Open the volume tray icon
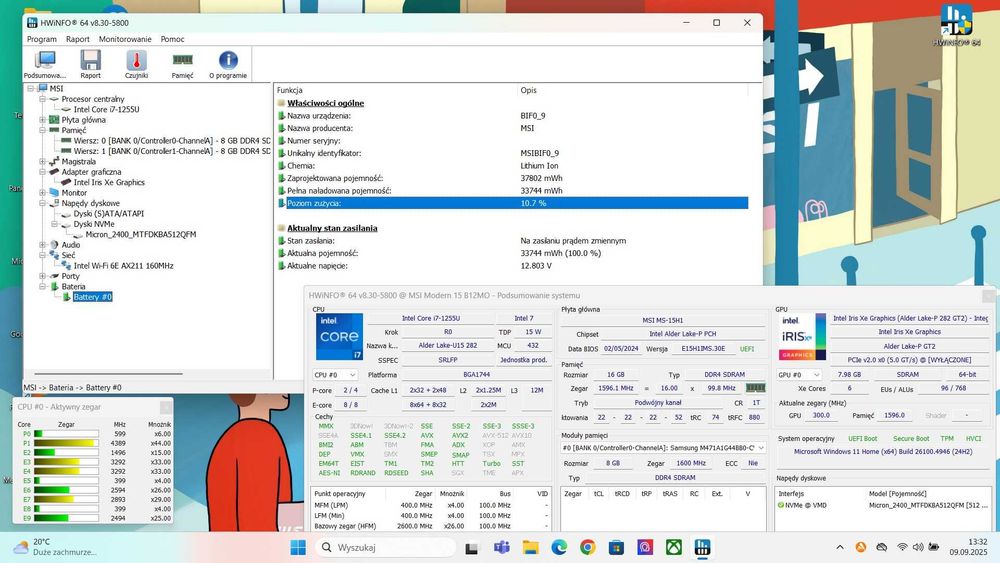The height and width of the screenshot is (563, 1000). [x=918, y=547]
